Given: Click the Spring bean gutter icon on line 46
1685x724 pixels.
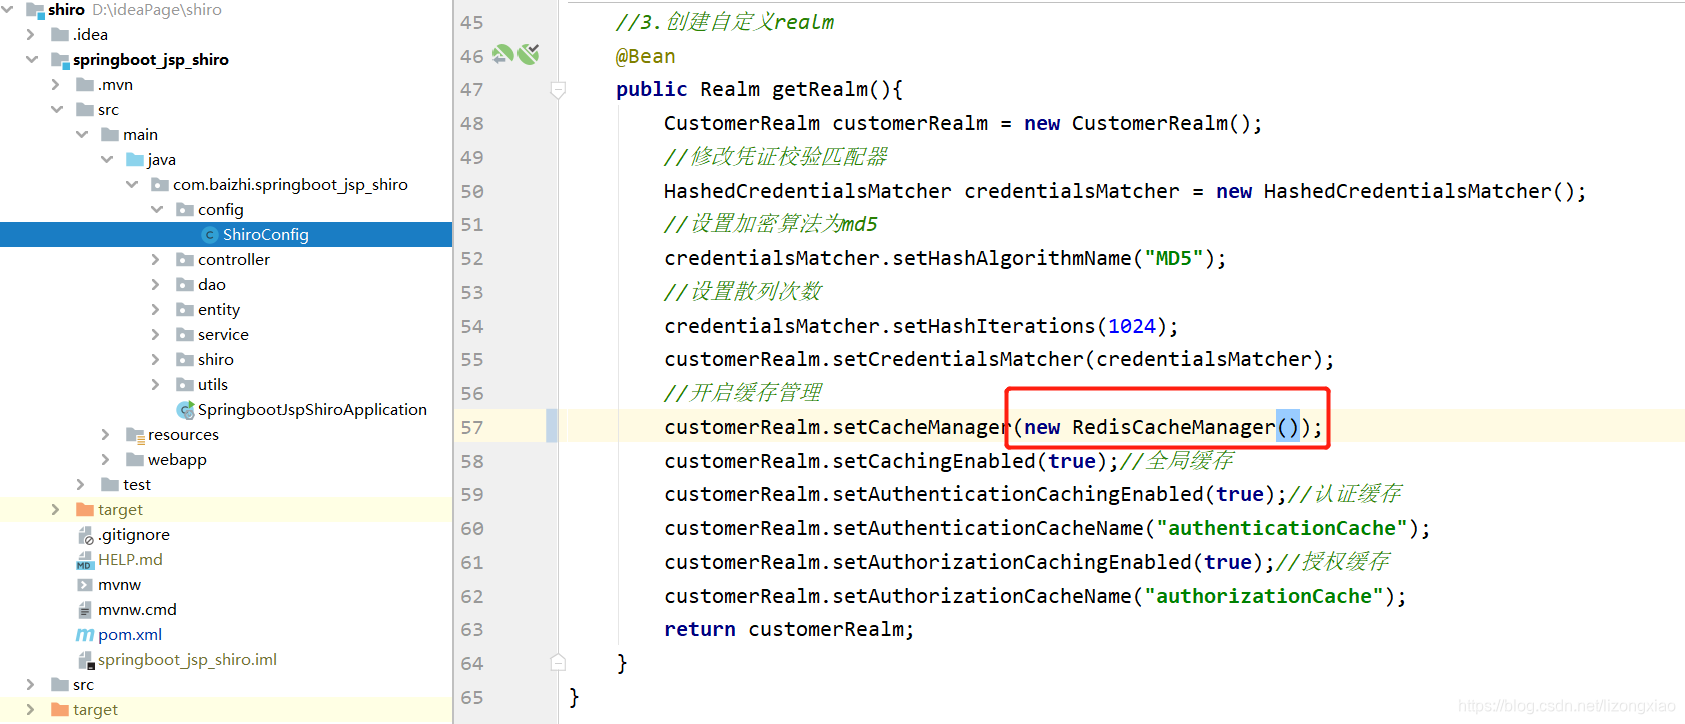Looking at the screenshot, I should tap(503, 55).
